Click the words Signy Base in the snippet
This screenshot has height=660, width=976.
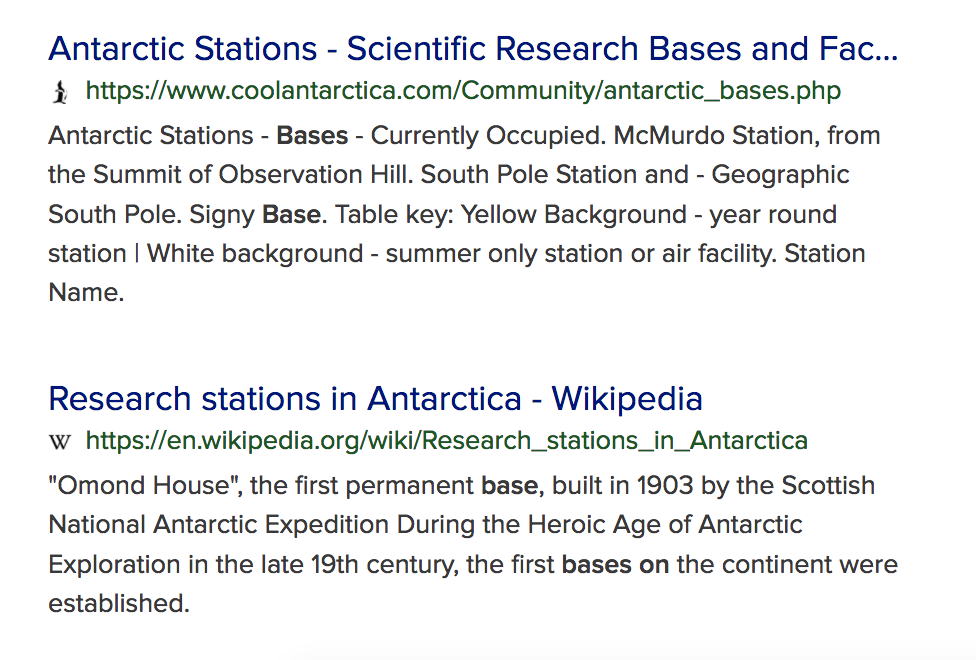click(x=255, y=214)
